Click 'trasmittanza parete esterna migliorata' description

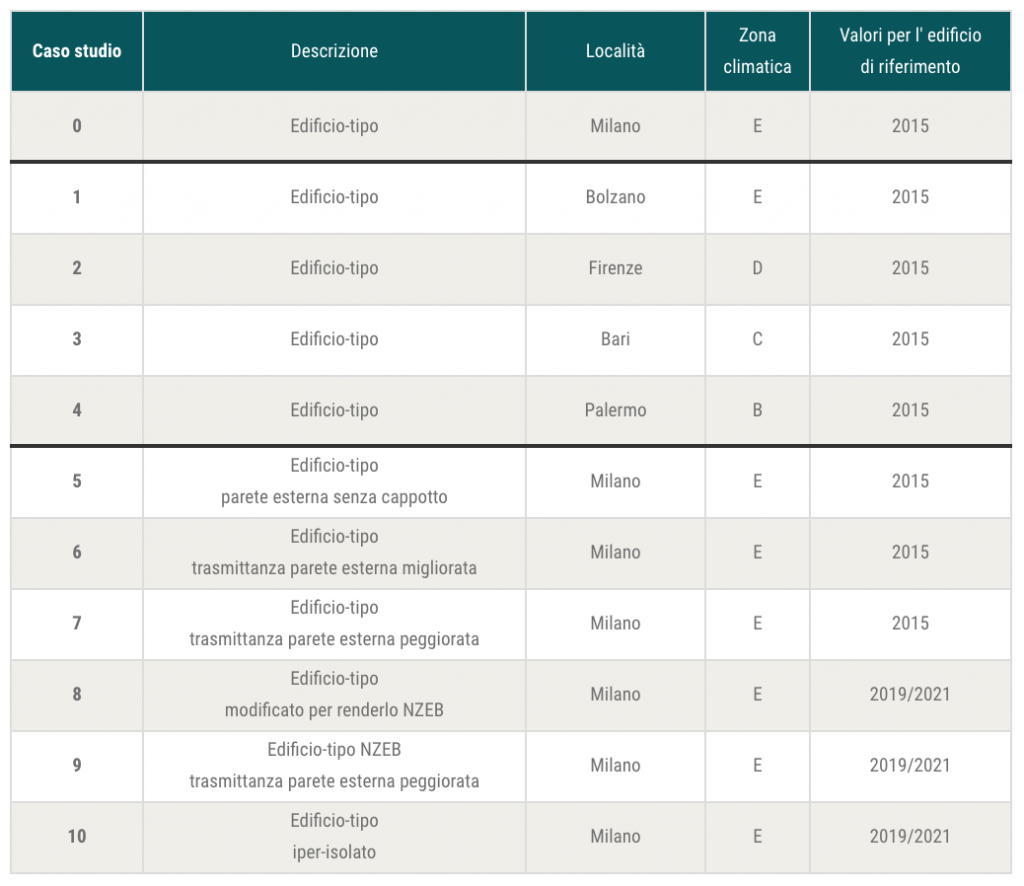[334, 569]
